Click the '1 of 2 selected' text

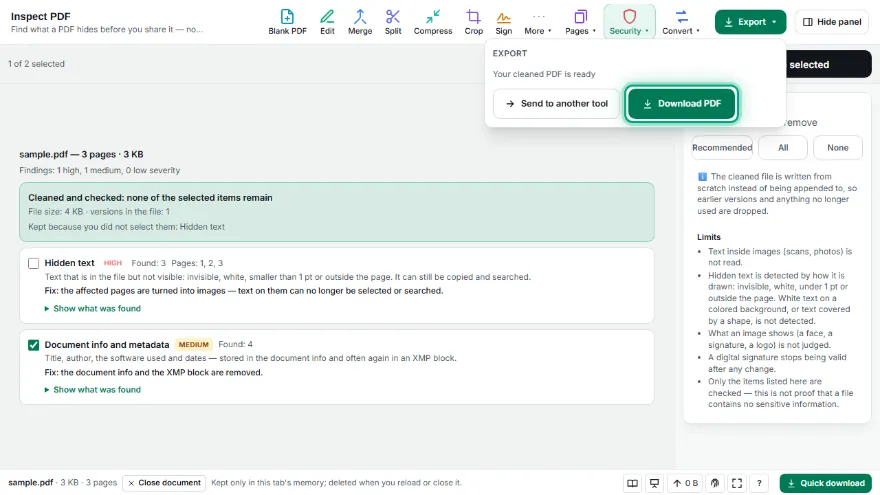point(36,64)
